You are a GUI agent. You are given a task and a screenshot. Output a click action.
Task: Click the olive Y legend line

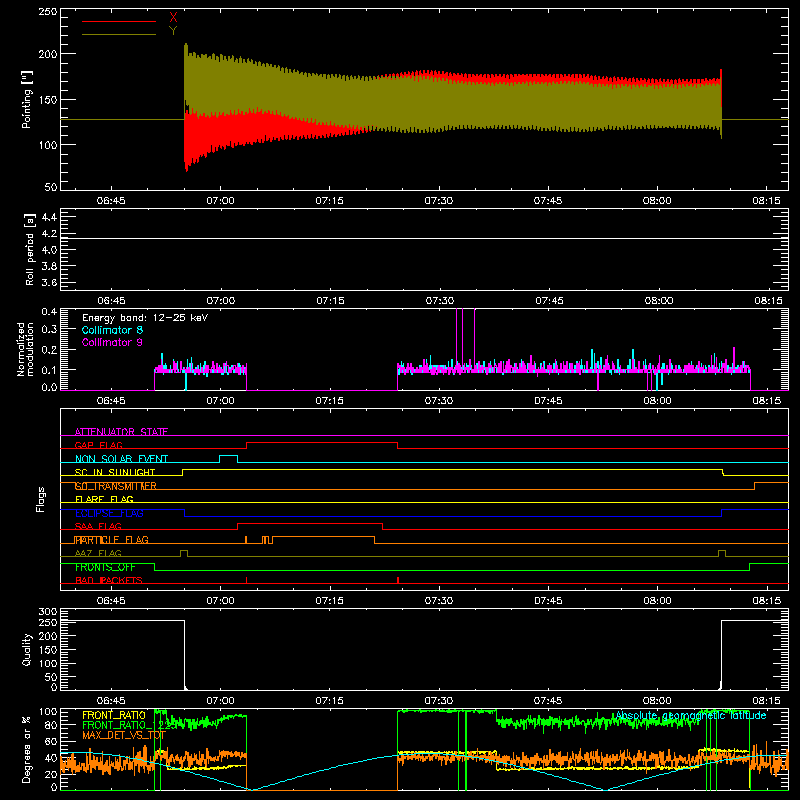coord(119,34)
